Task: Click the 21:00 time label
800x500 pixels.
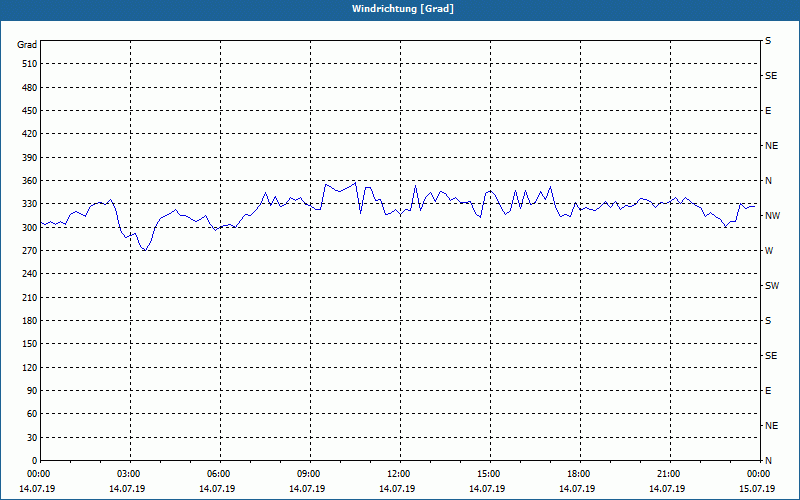Action: tap(669, 474)
